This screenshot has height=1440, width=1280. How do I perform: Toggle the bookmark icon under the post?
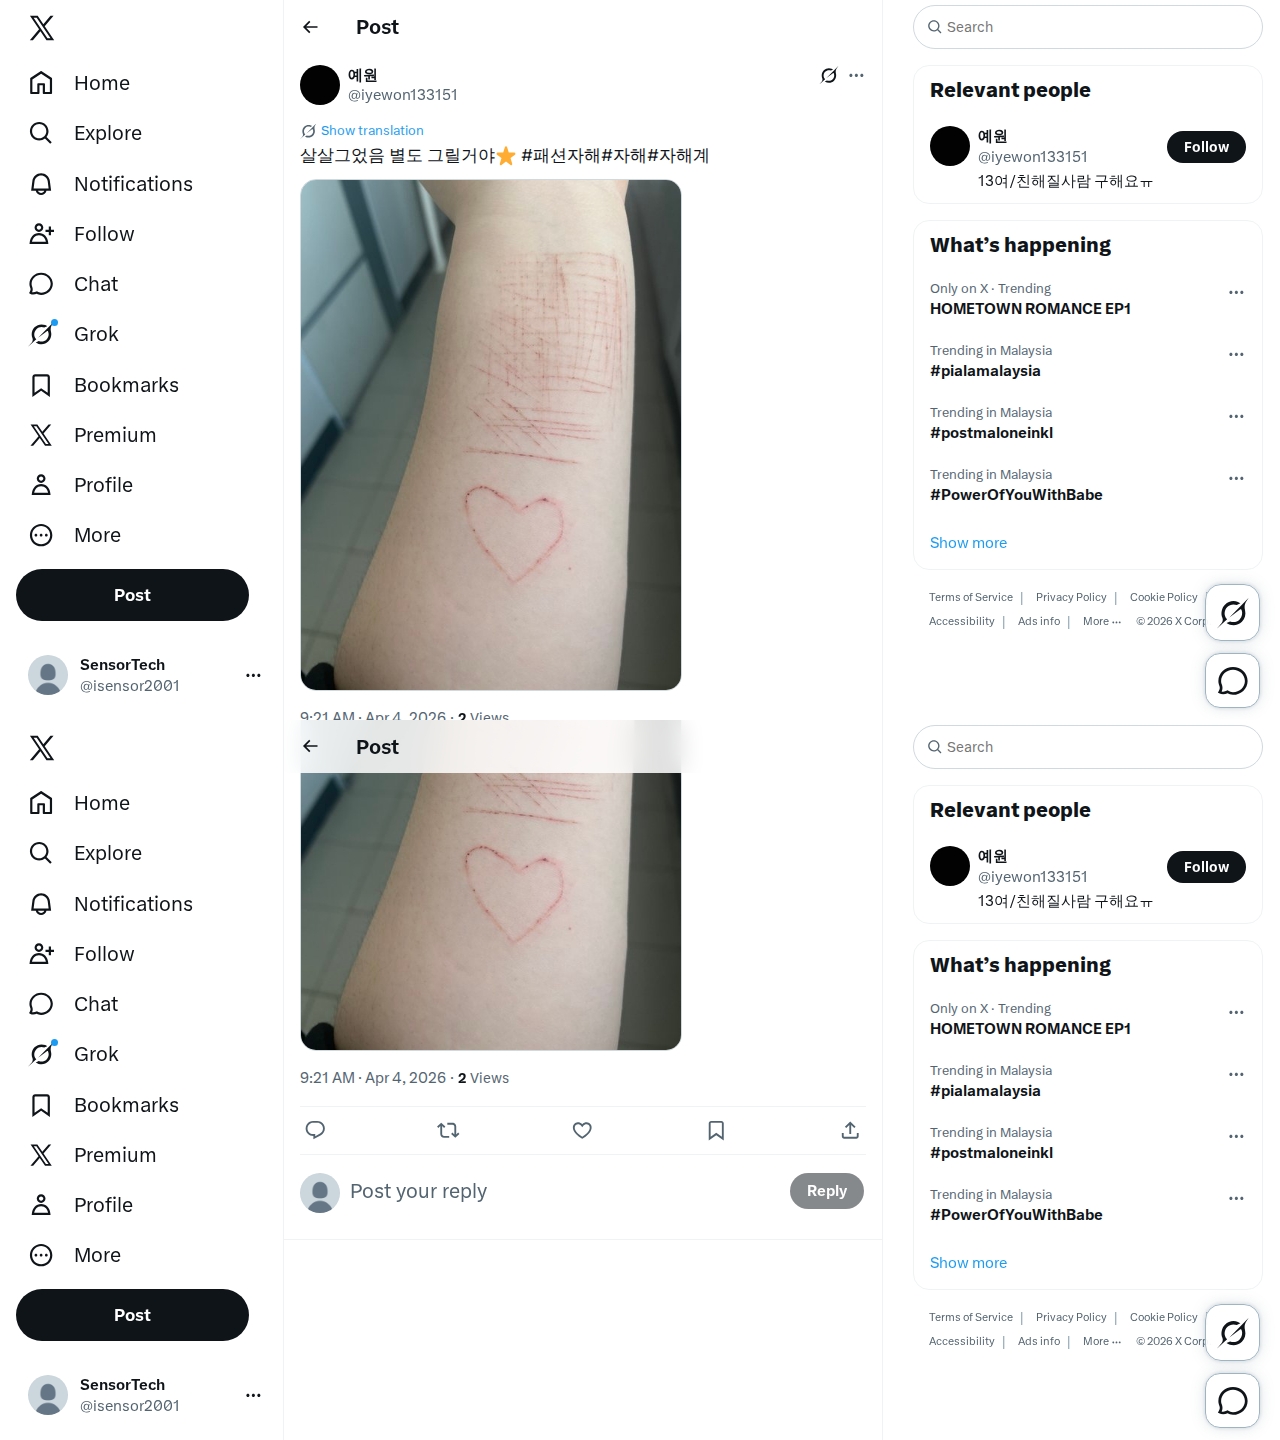tap(716, 1130)
